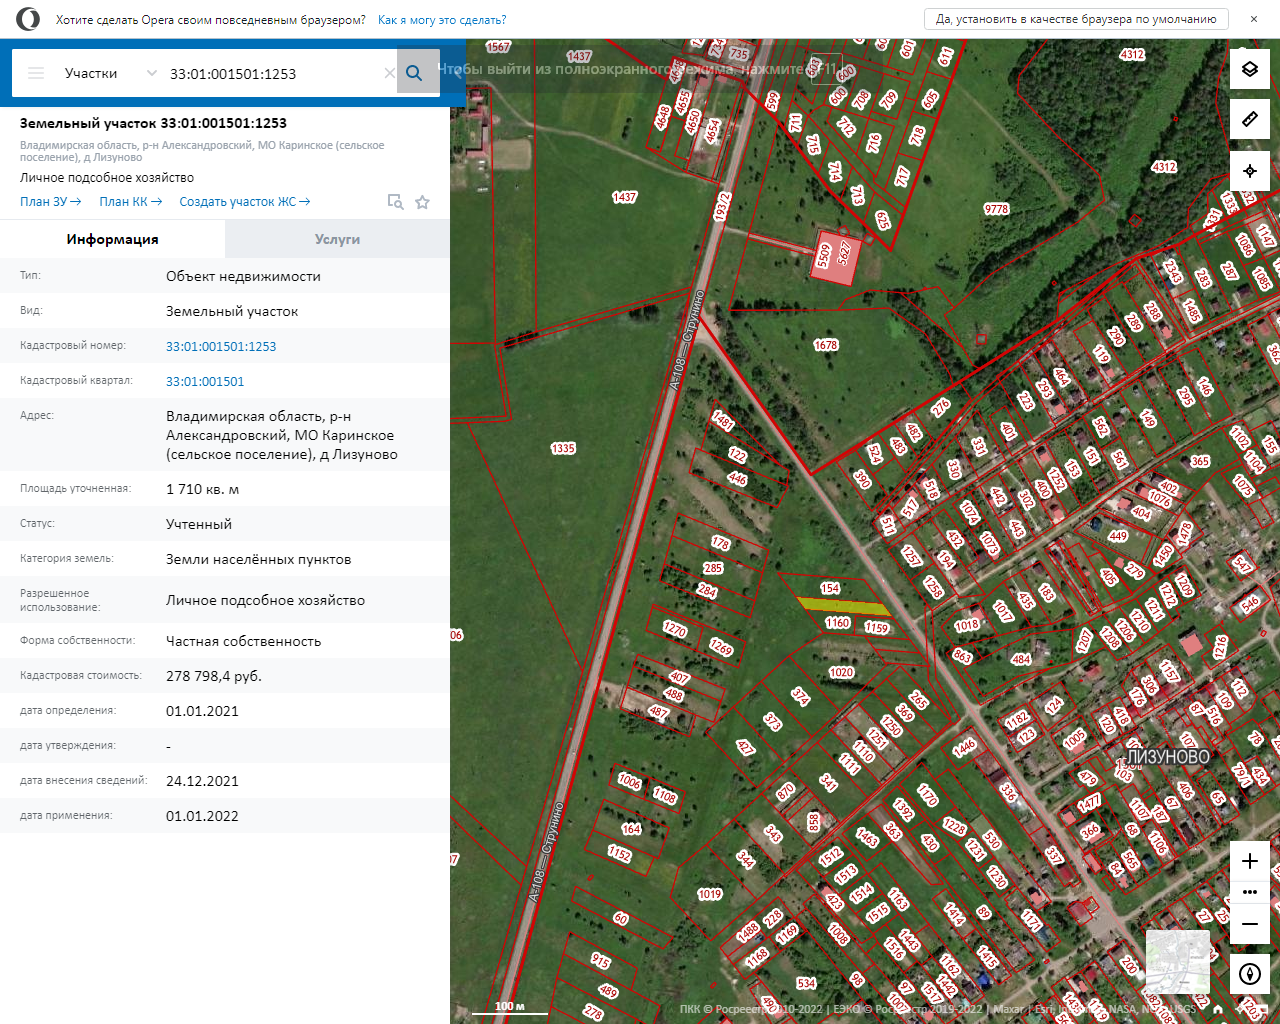
Task: Click the locate-me crosshair icon
Action: 1249,171
